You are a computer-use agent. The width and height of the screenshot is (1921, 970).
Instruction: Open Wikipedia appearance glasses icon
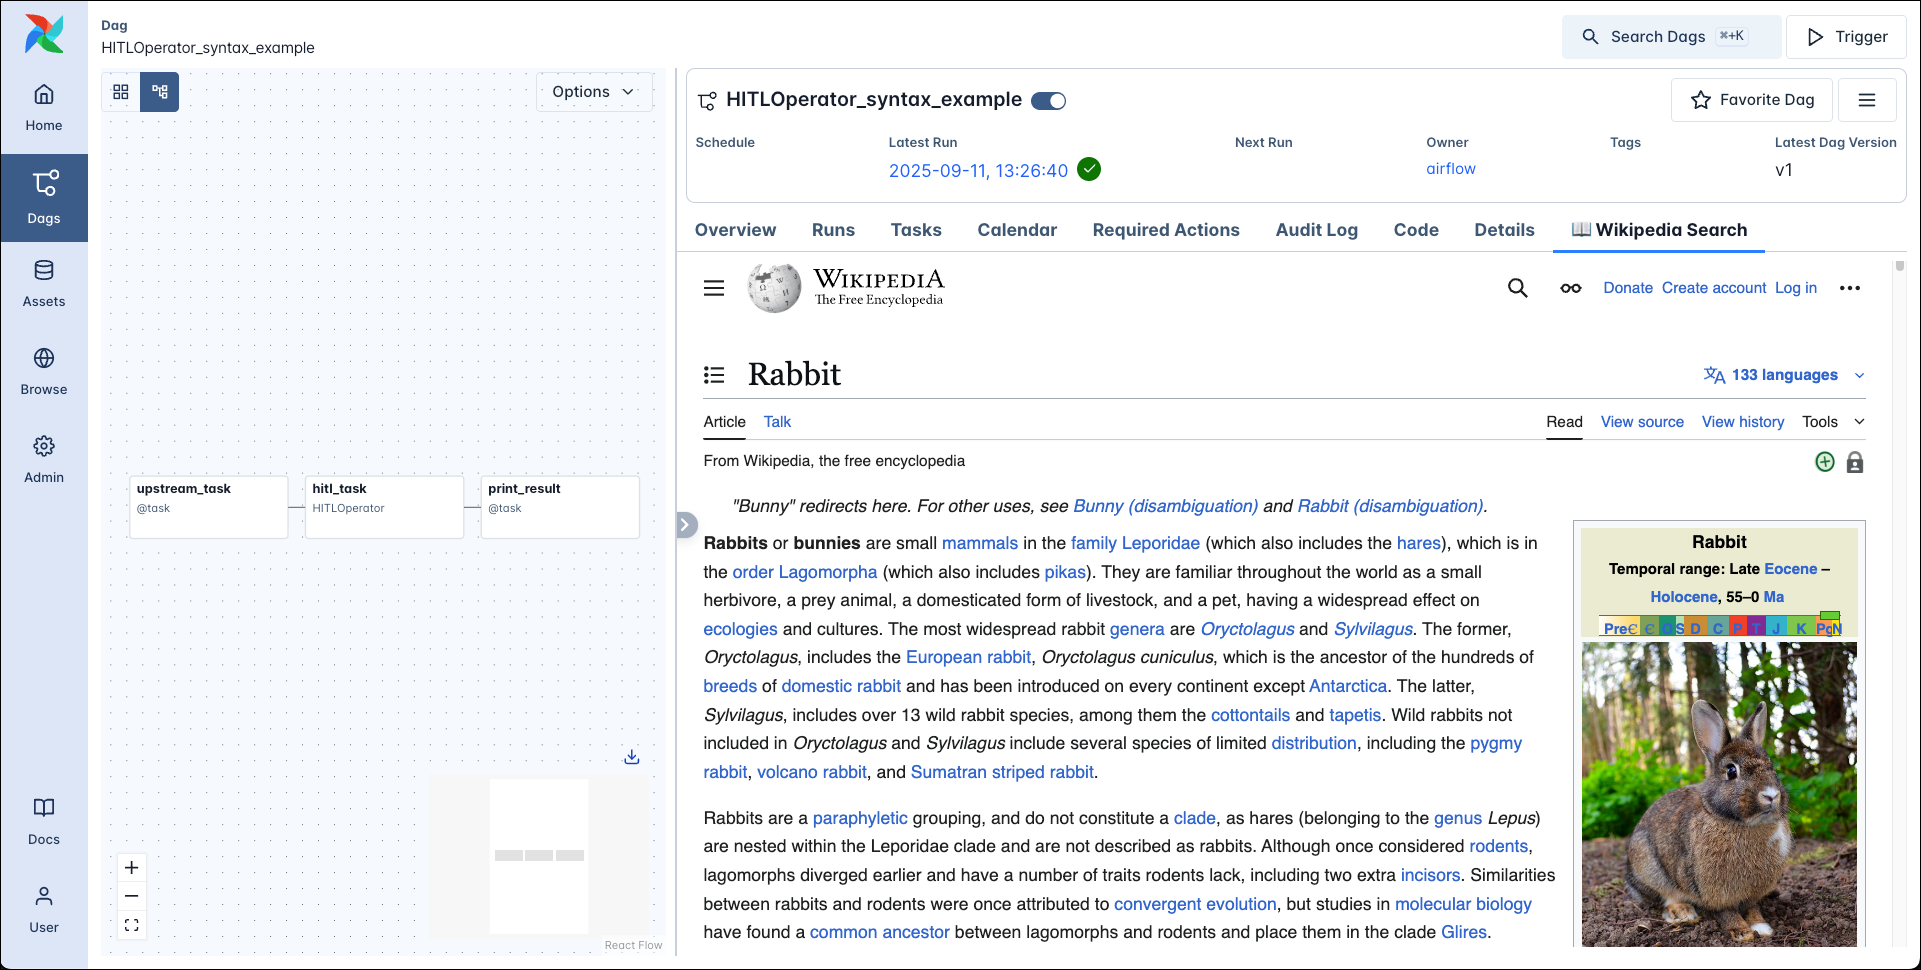(1570, 288)
